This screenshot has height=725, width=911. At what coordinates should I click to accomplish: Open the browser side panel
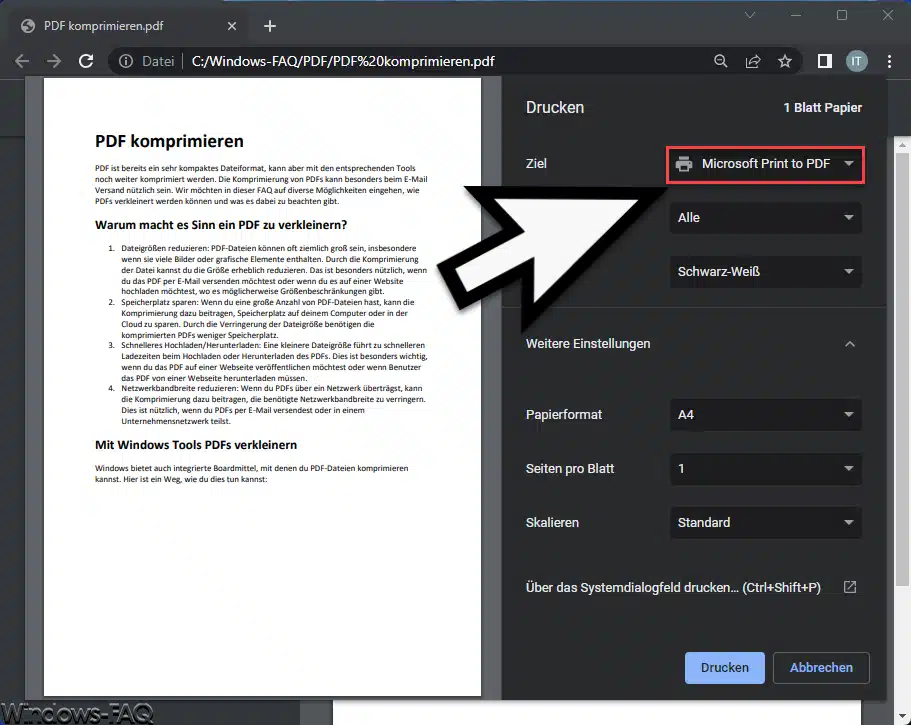point(824,61)
